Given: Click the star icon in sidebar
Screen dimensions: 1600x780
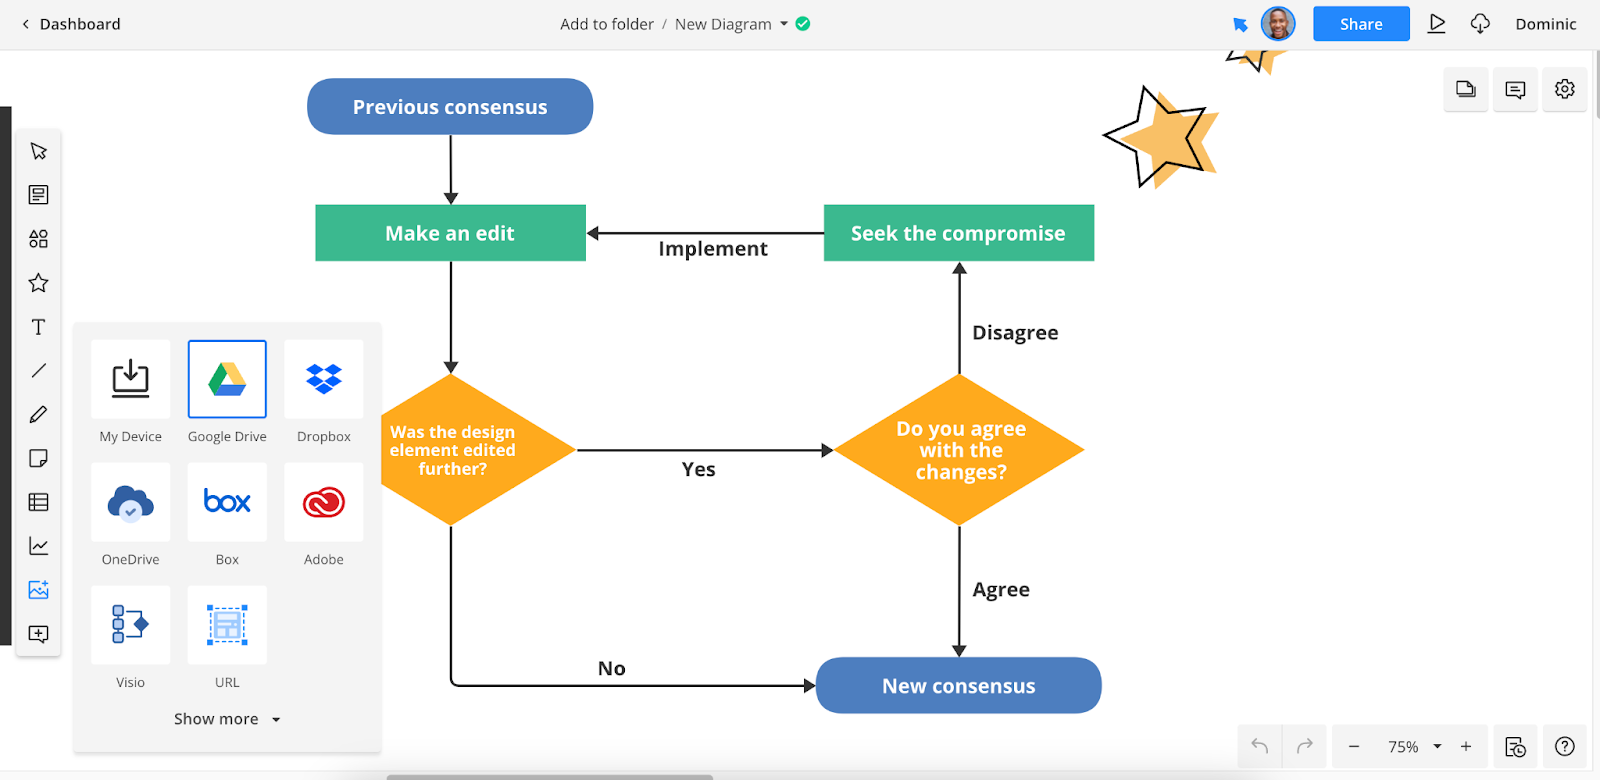Looking at the screenshot, I should click(x=39, y=283).
